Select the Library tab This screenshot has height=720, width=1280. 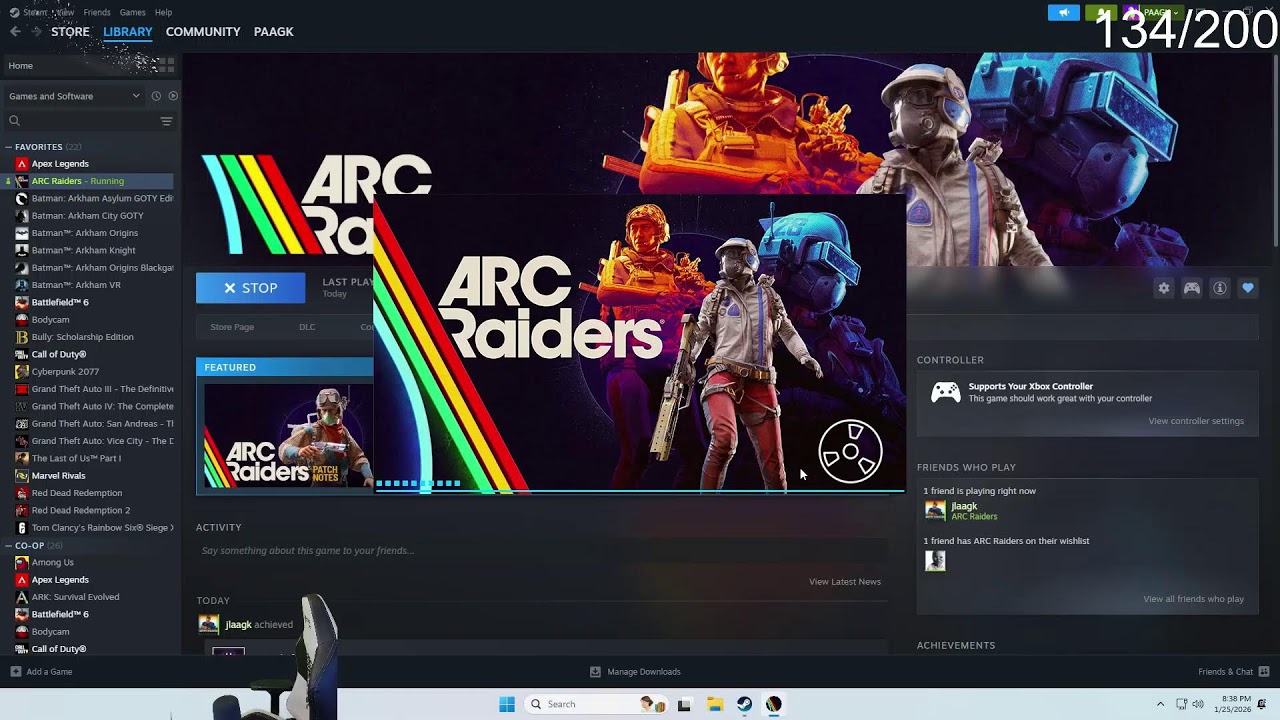tap(128, 32)
